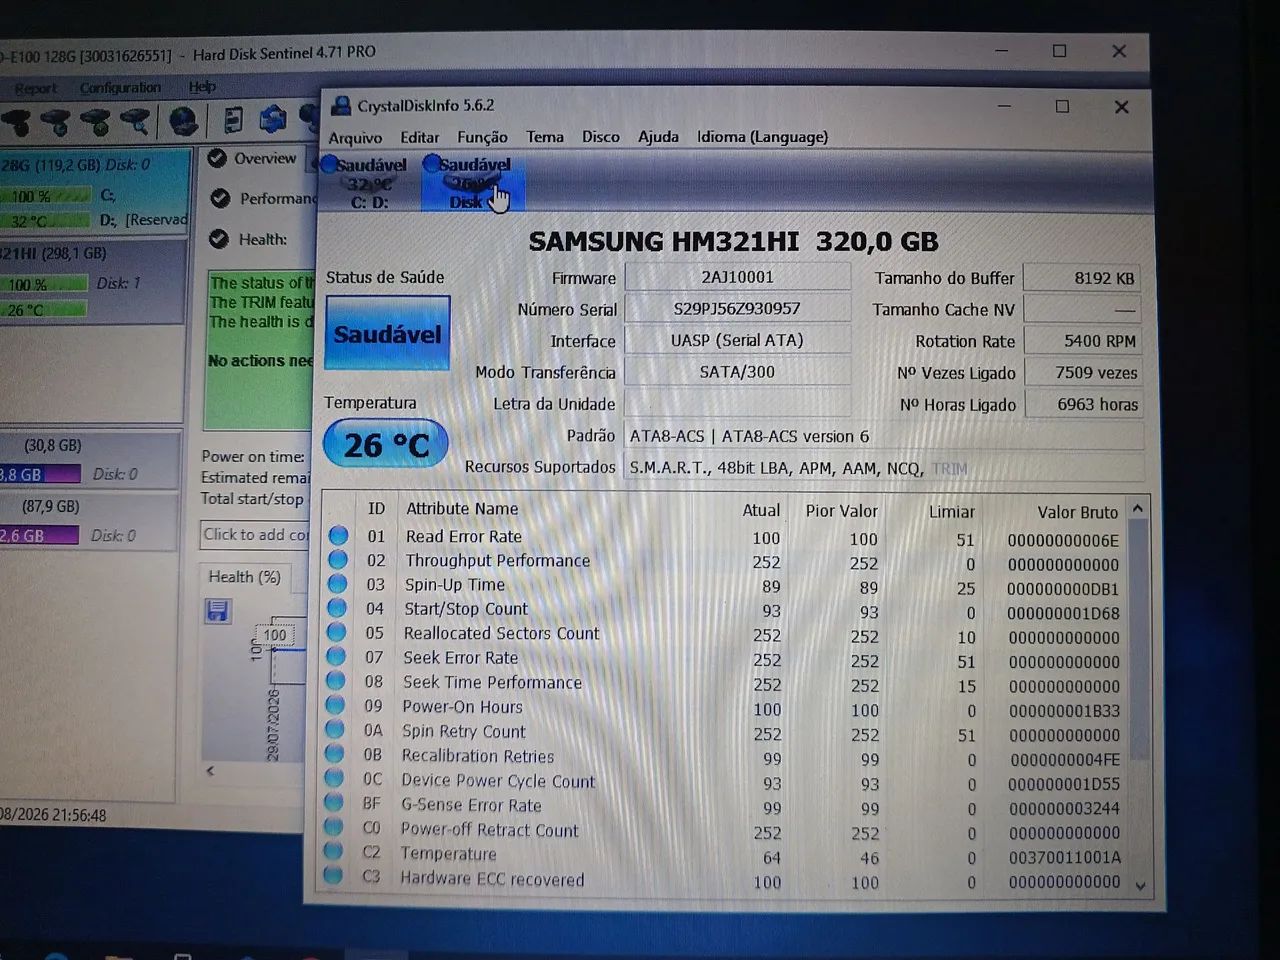Select the 321HI (298,1 GB) disk panel
Image resolution: width=1280 pixels, height=960 pixels.
[92, 281]
